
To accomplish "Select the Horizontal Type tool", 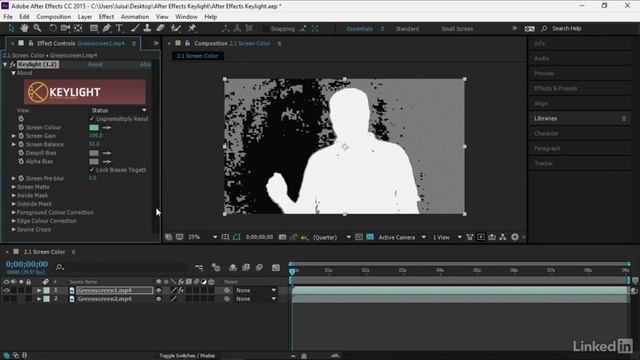I will (119, 28).
